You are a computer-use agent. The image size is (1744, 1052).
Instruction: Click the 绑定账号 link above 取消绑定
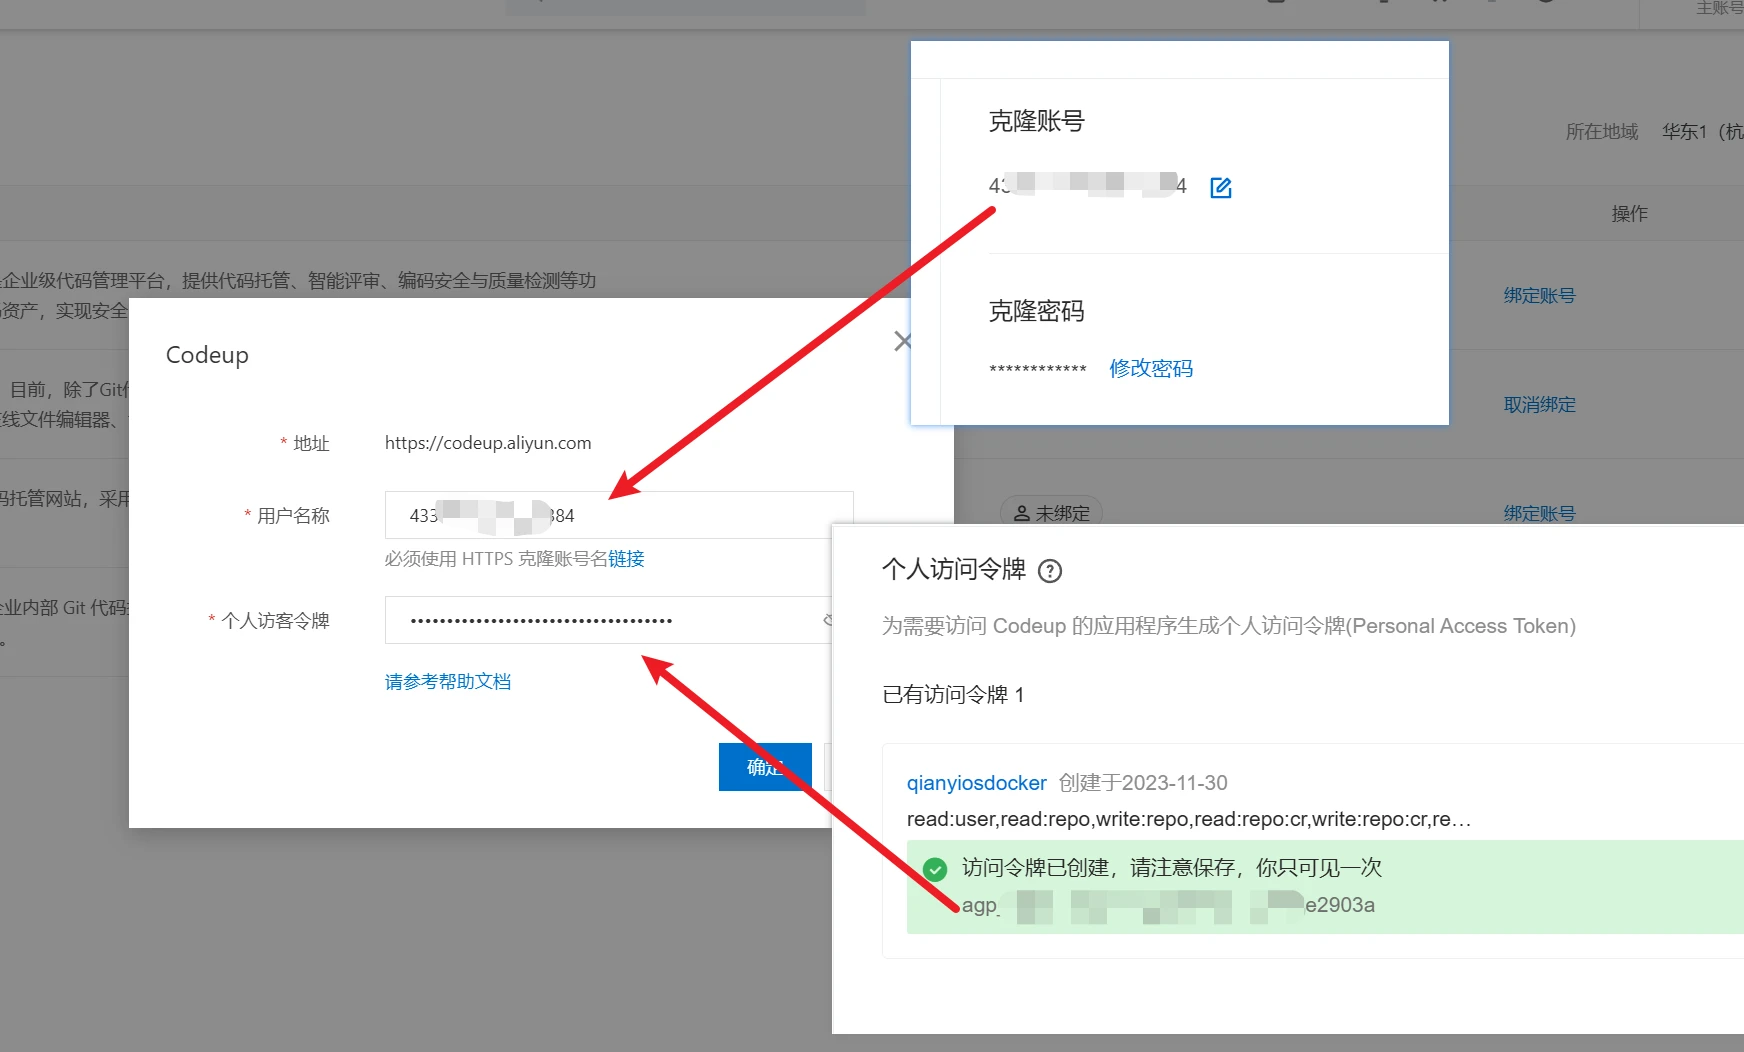[x=1539, y=296]
